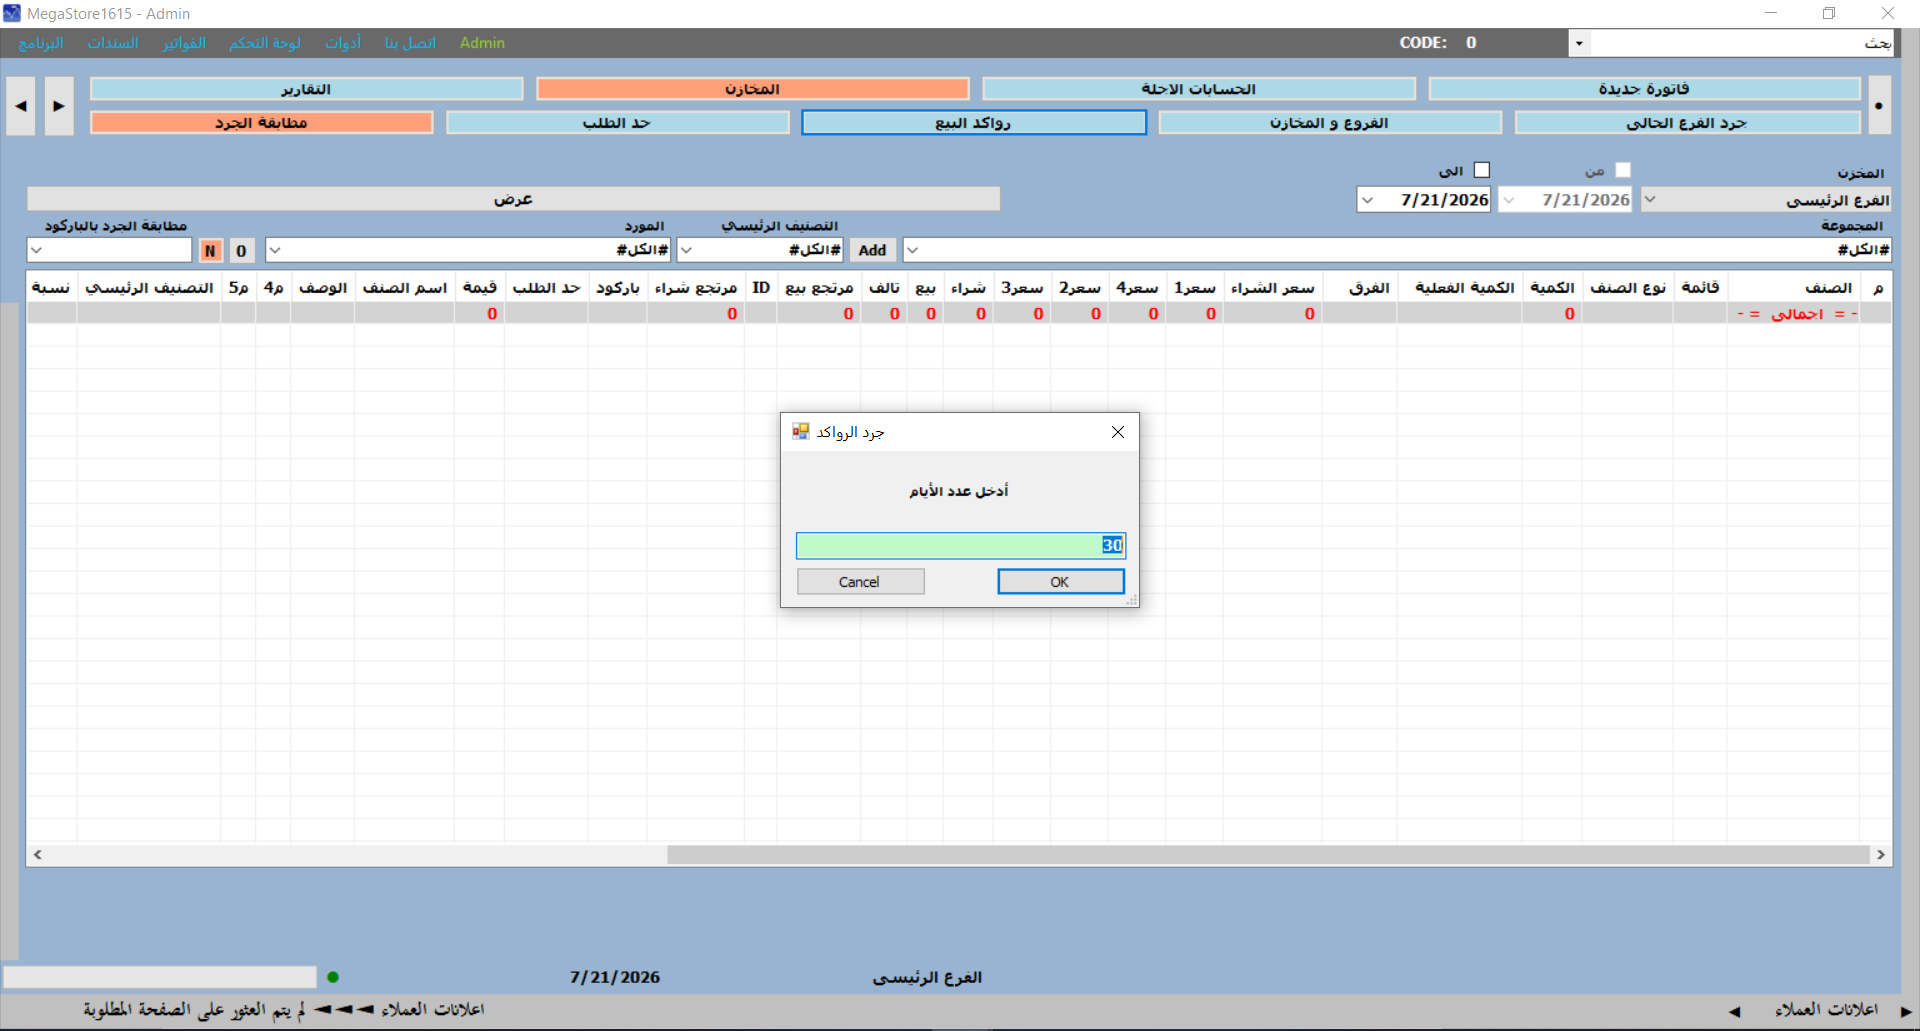Open the البرنامج menu

click(x=41, y=43)
